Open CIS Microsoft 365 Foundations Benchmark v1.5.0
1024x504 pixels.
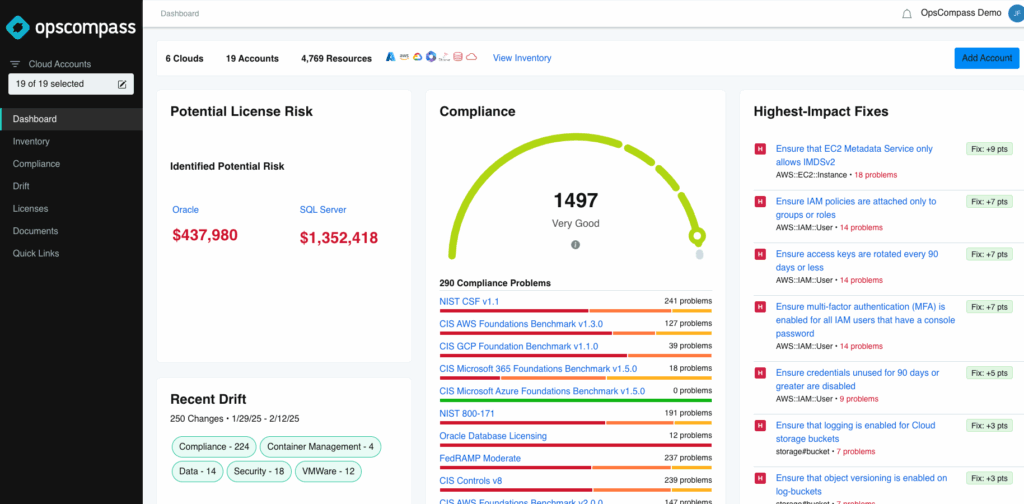538,368
